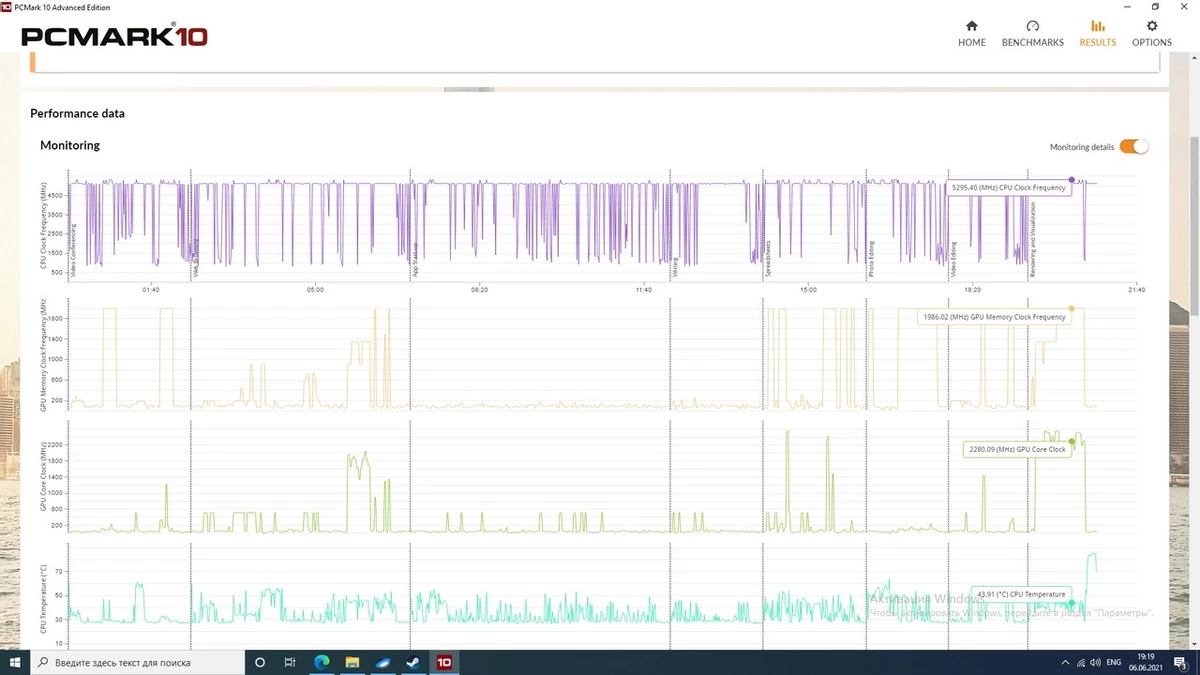Click the PCMark 10 taskbar icon
Viewport: 1200px width, 675px height.
tap(444, 662)
